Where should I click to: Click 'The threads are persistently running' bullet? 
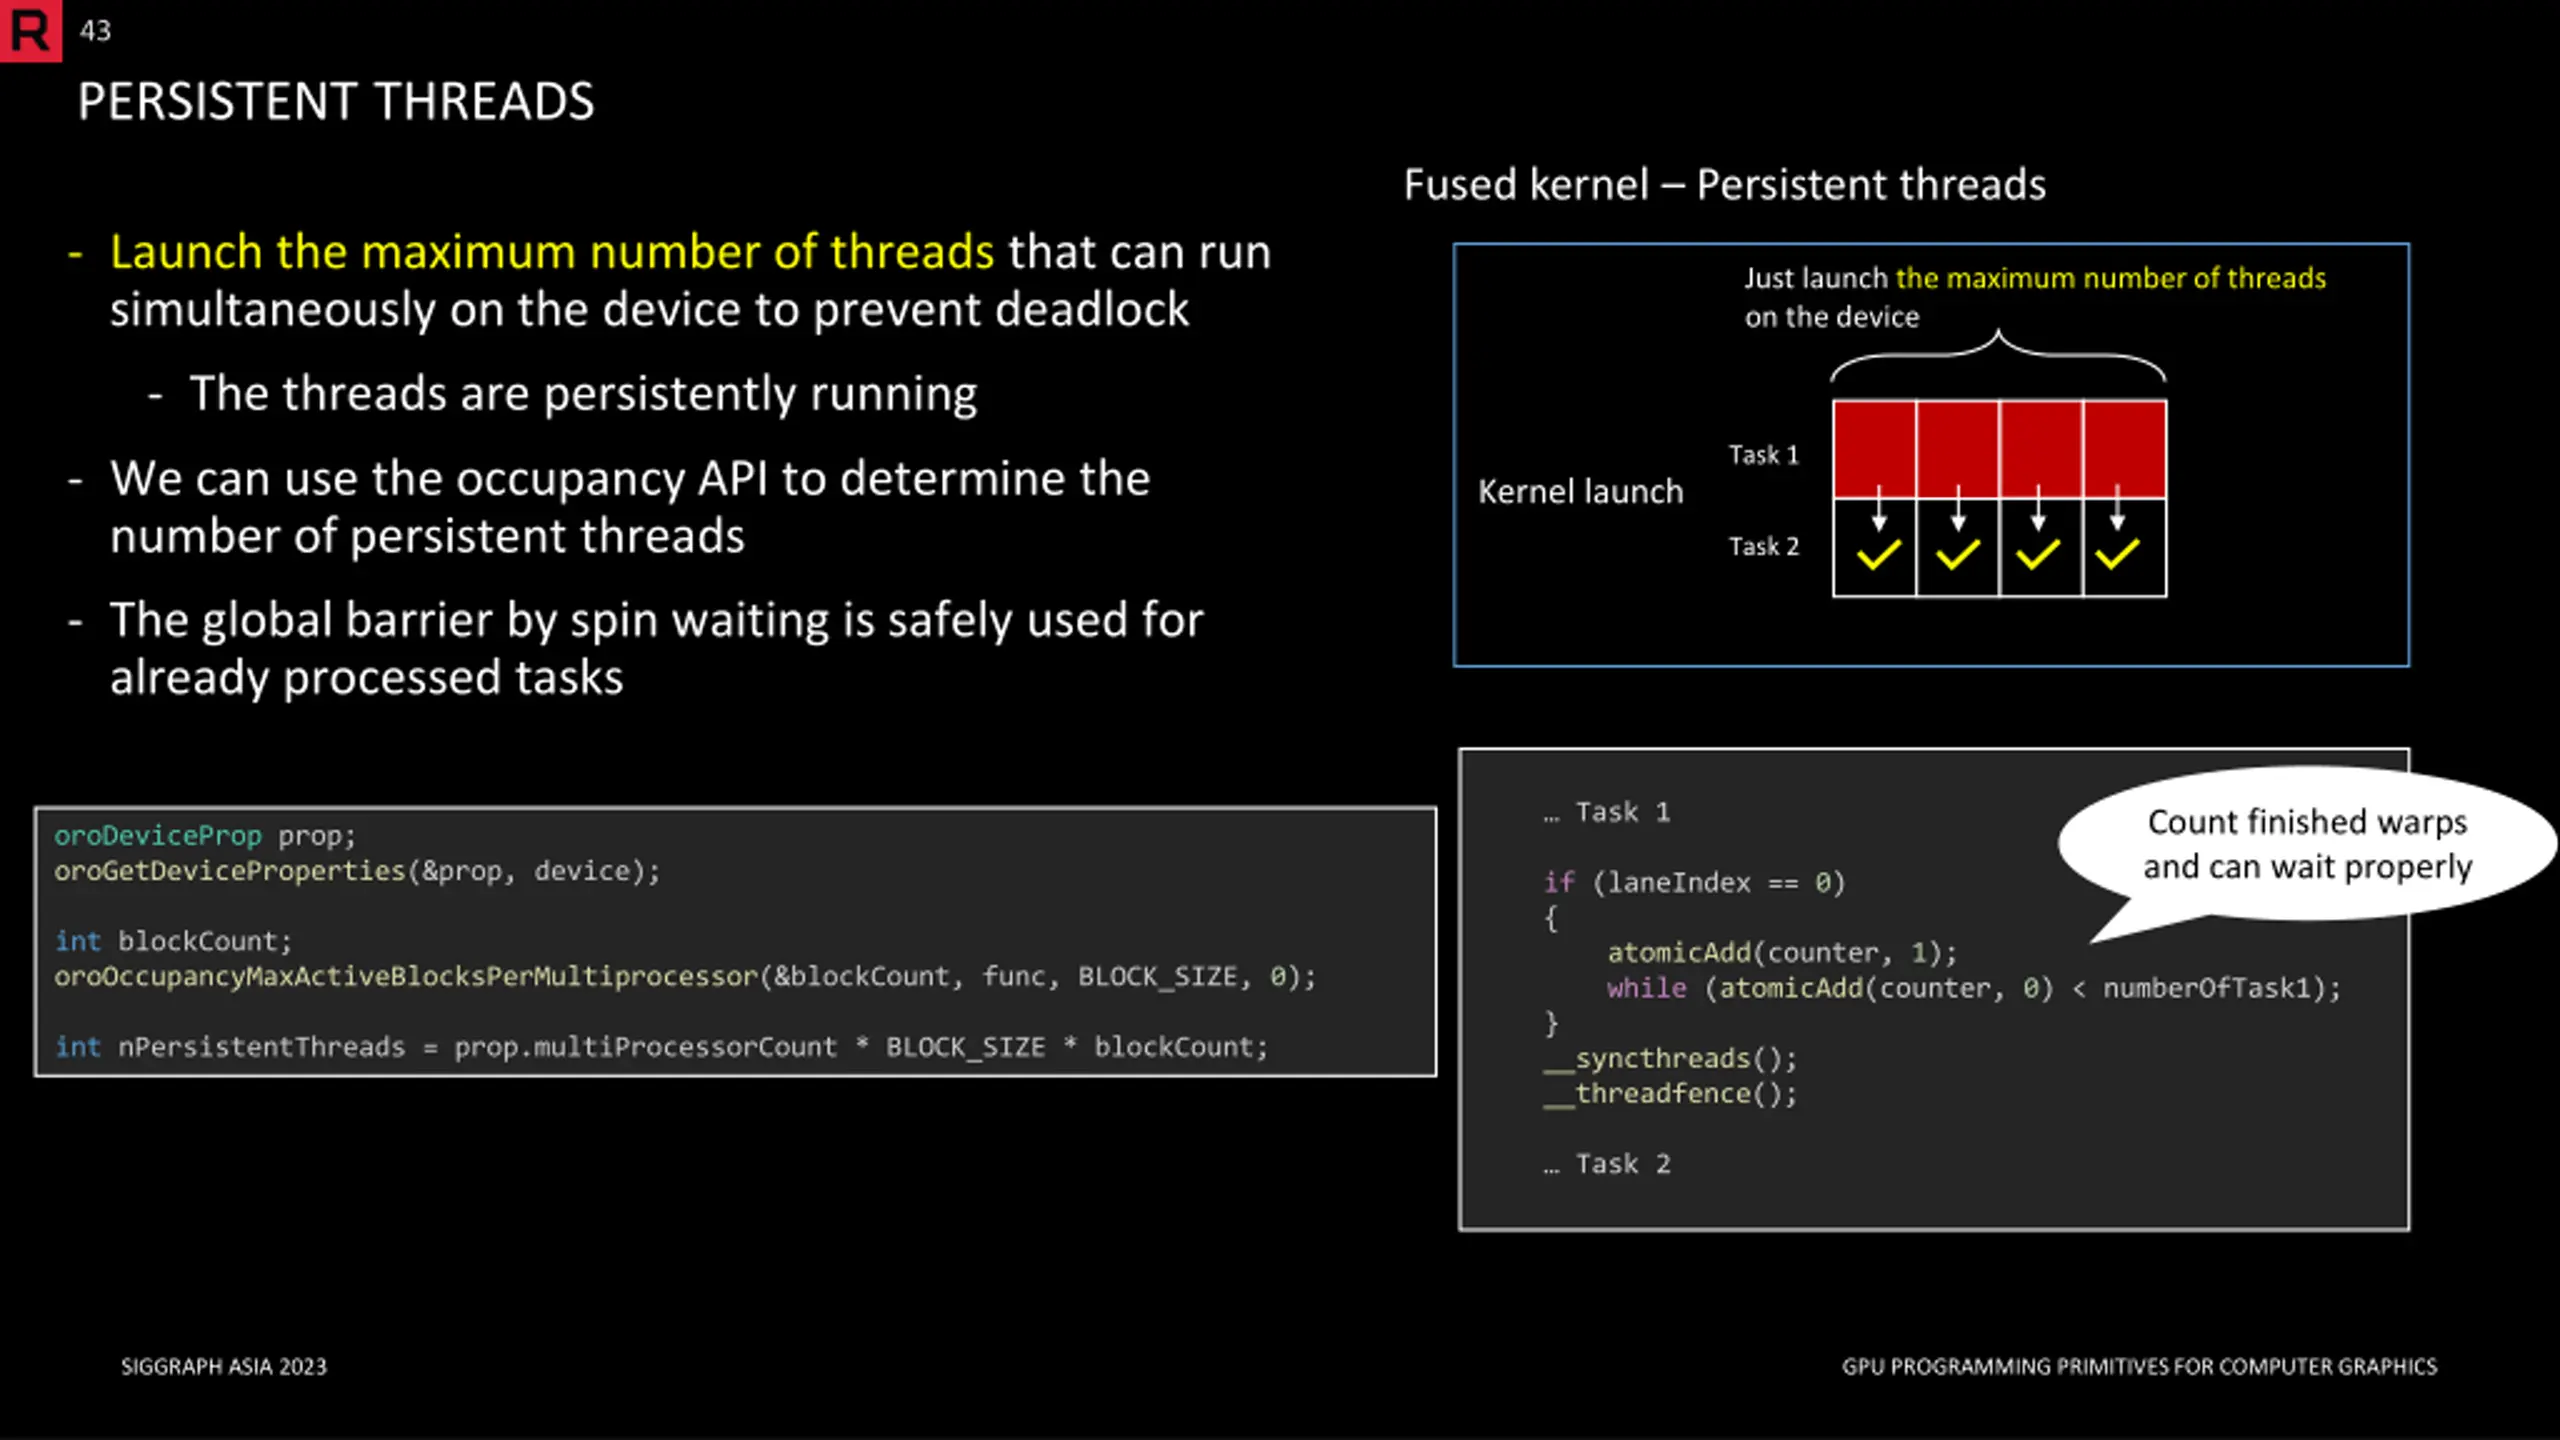583,394
